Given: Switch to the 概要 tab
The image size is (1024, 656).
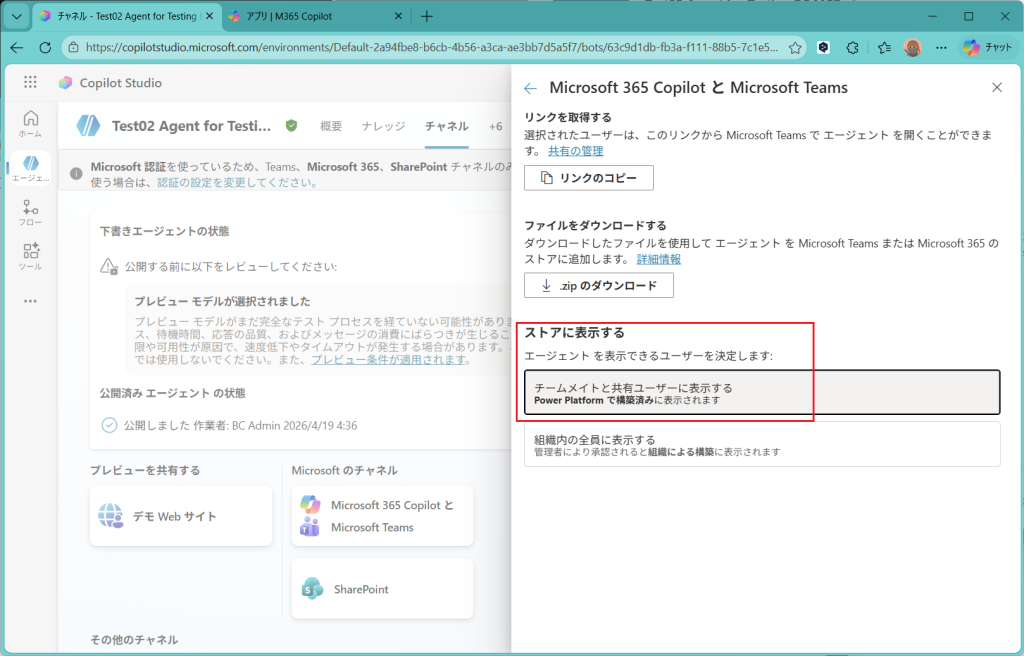Looking at the screenshot, I should (331, 126).
